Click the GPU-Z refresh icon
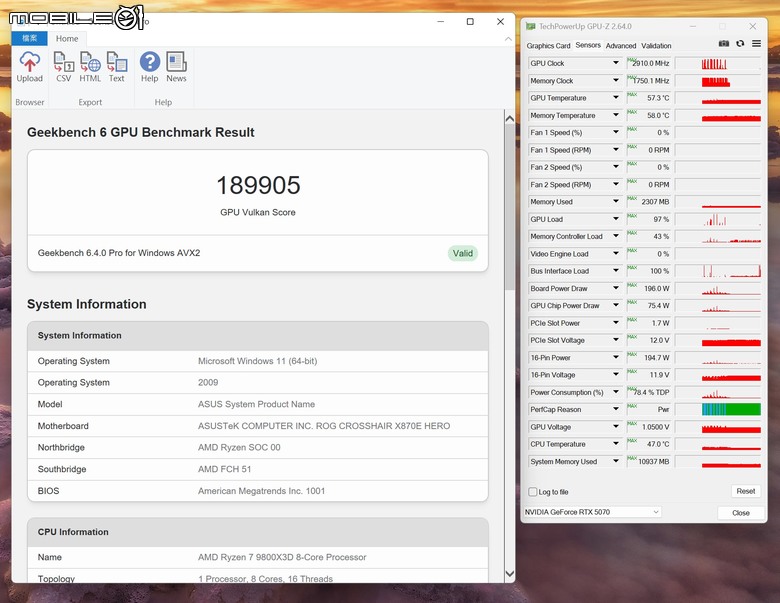 [x=740, y=44]
